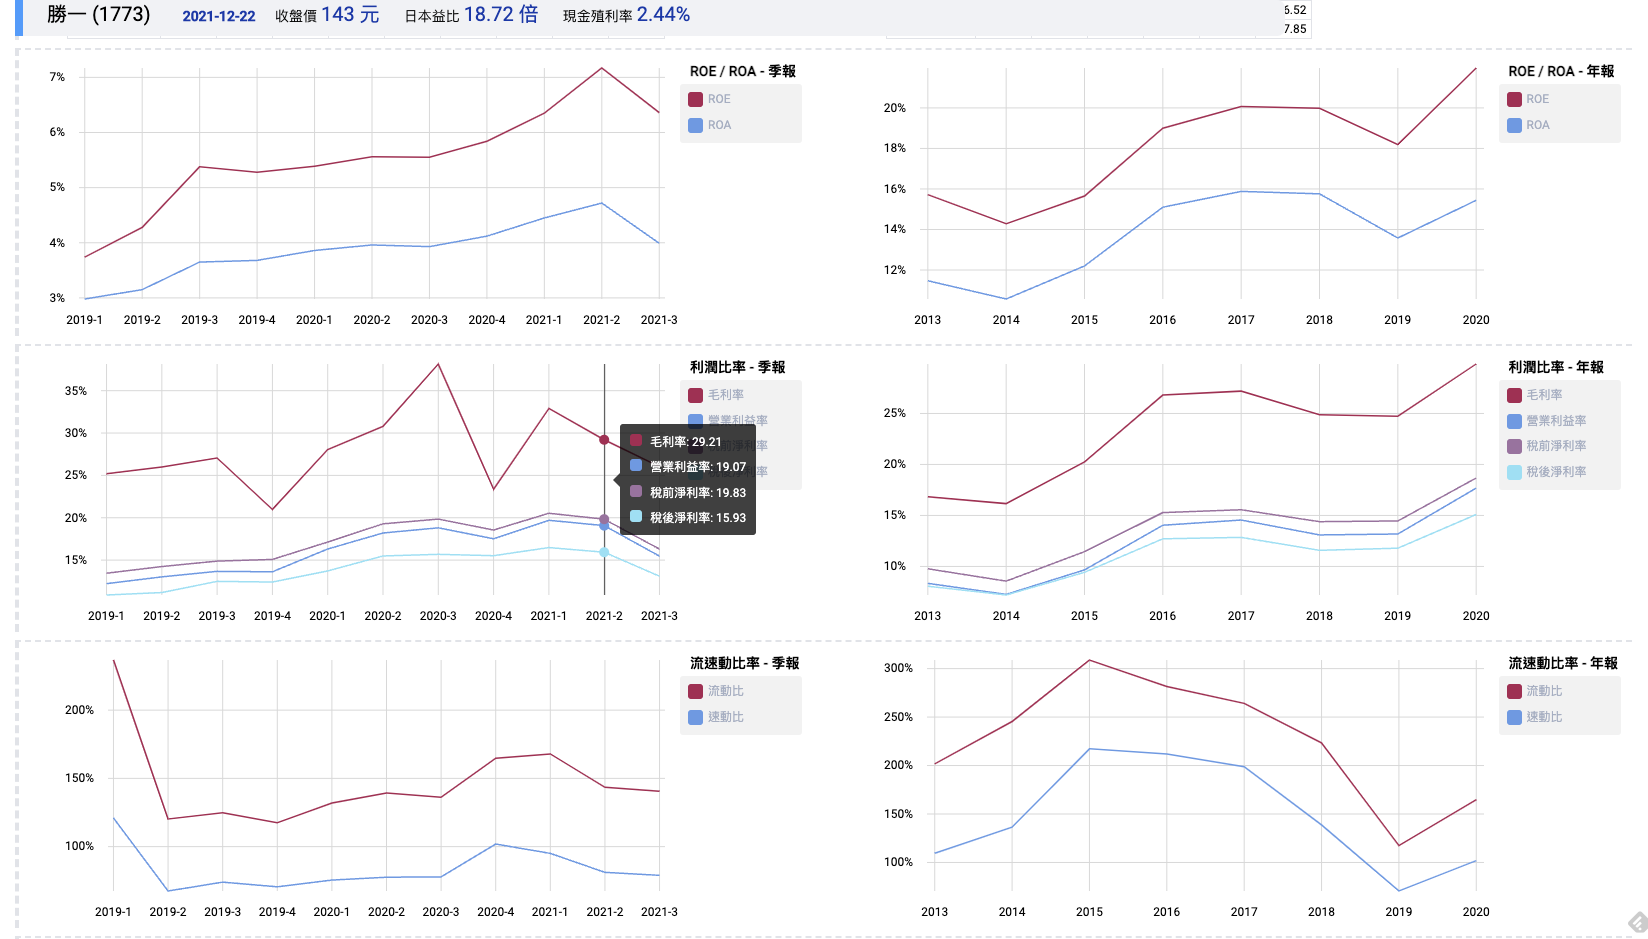
Task: Click chart title 利潤比率 - 季報
Action: click(738, 367)
